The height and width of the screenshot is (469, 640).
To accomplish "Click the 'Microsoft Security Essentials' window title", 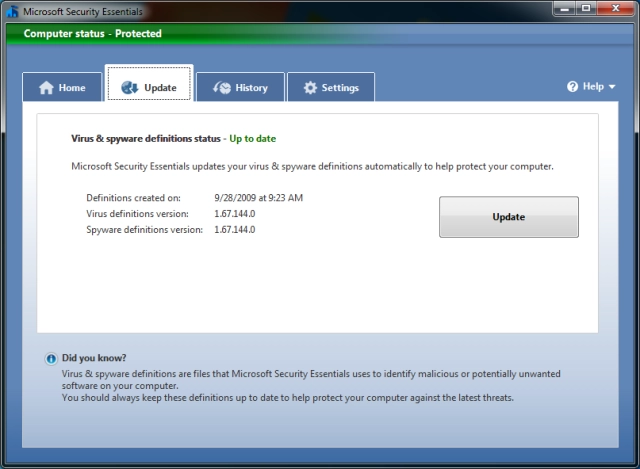I will (83, 11).
